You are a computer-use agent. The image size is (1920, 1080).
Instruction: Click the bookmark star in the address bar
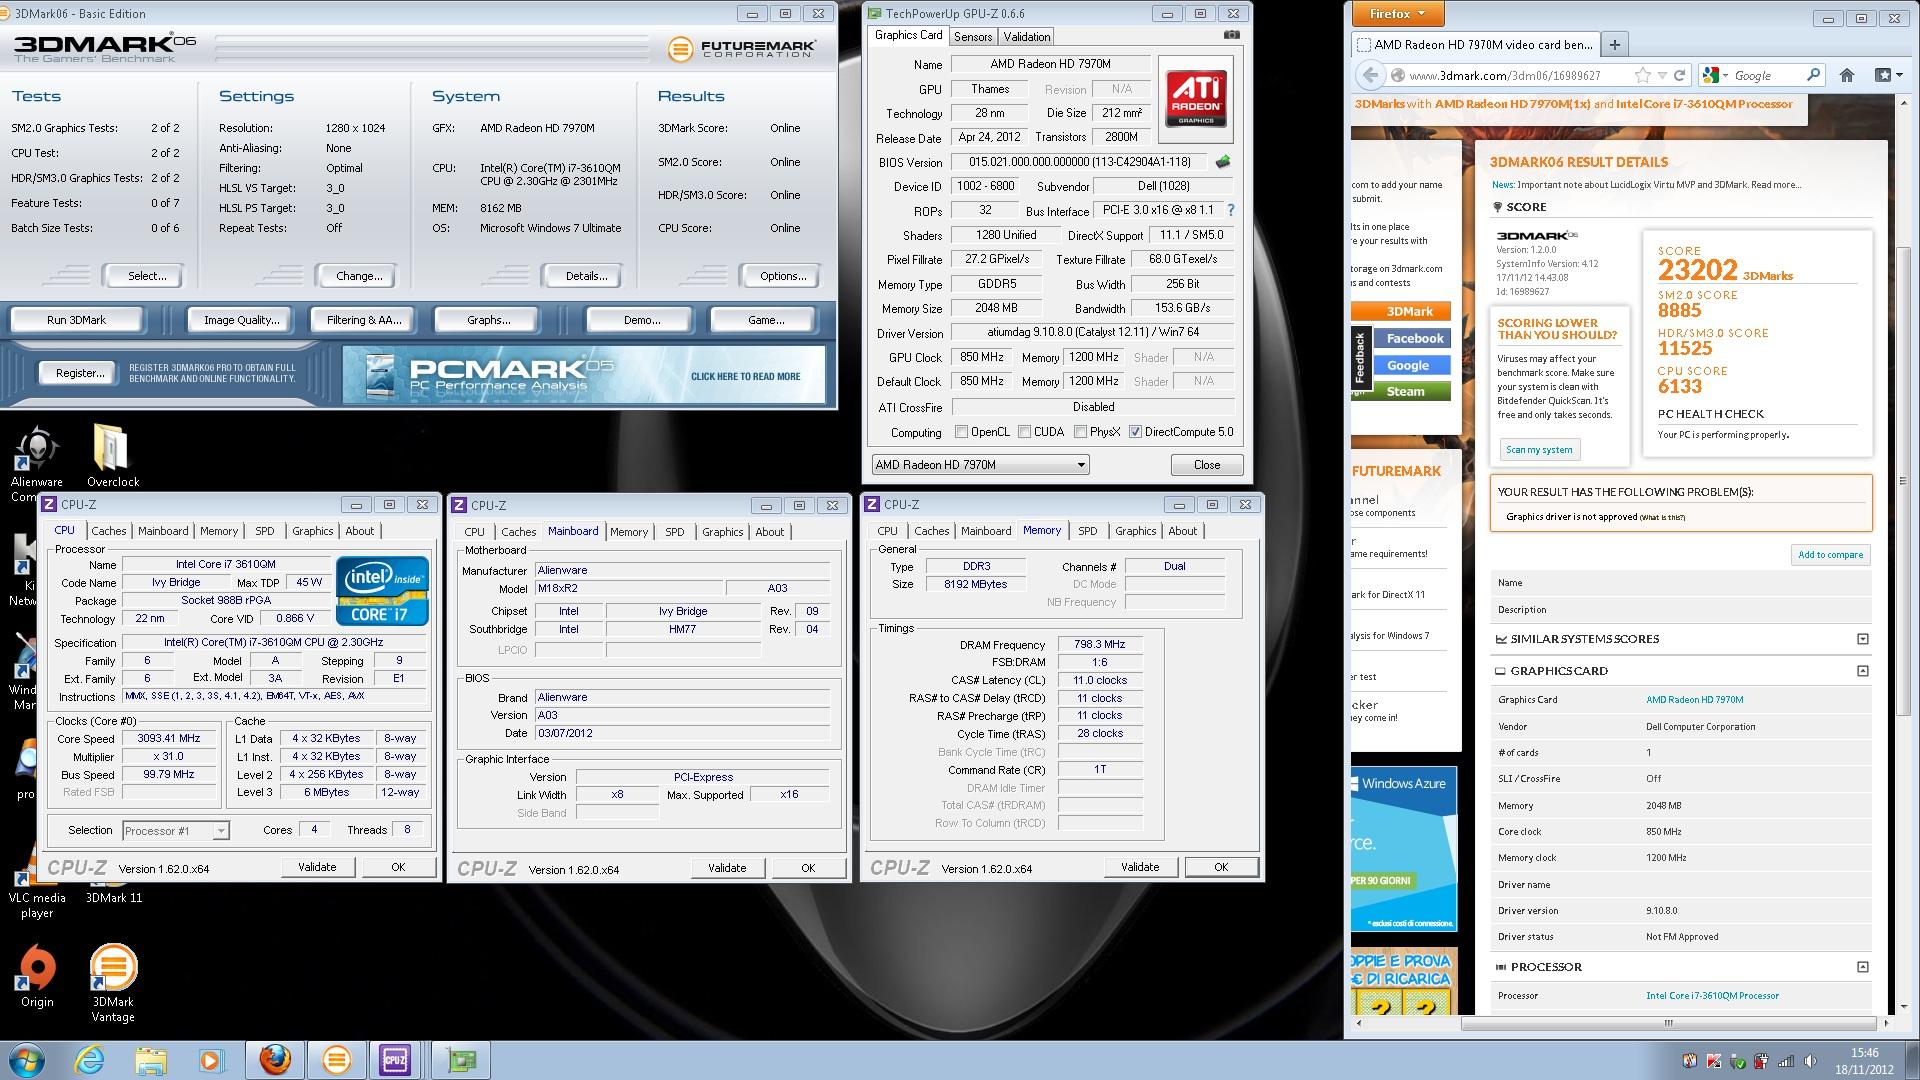(x=1642, y=75)
